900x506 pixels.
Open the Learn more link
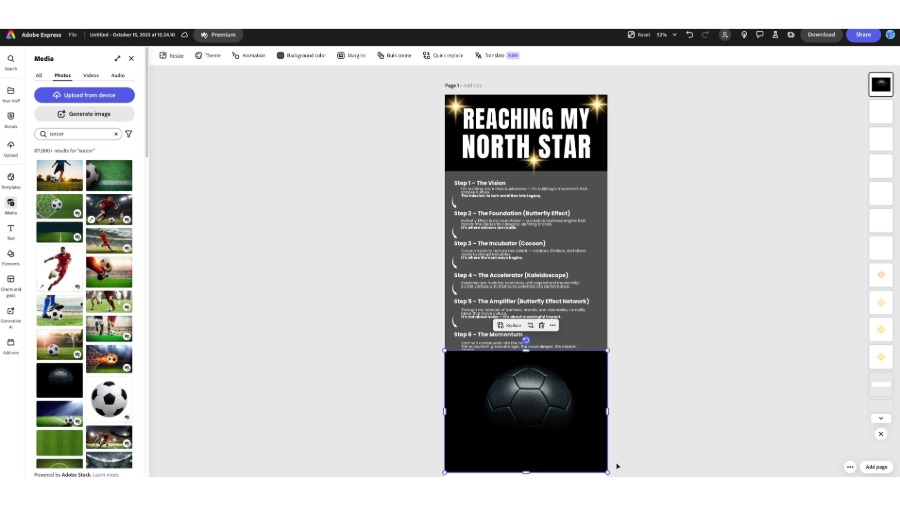[106, 475]
